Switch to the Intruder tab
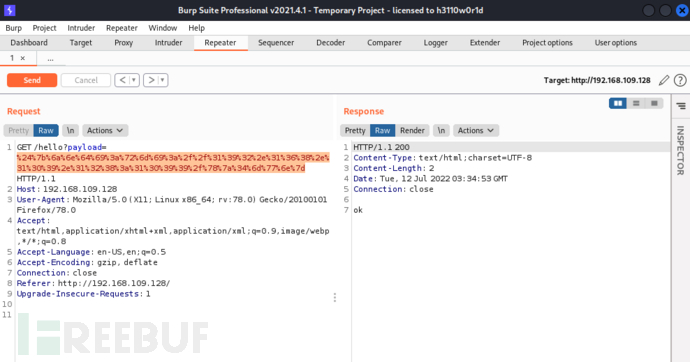This screenshot has width=690, height=362. 169,43
